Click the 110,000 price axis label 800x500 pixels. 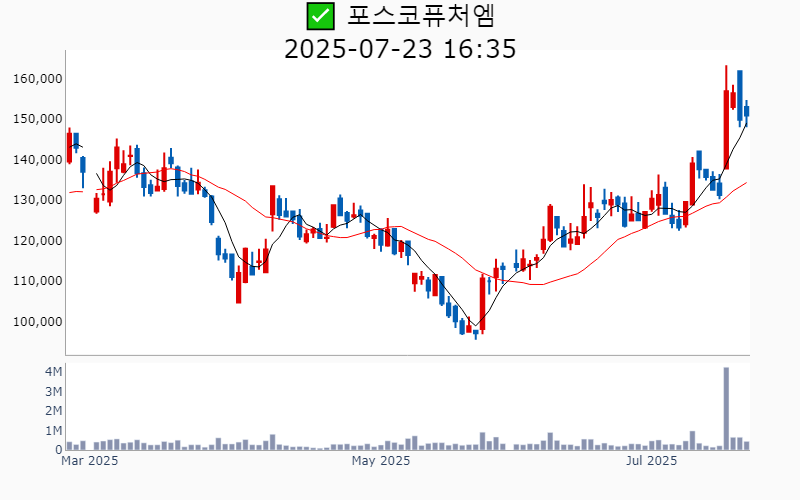tap(38, 281)
